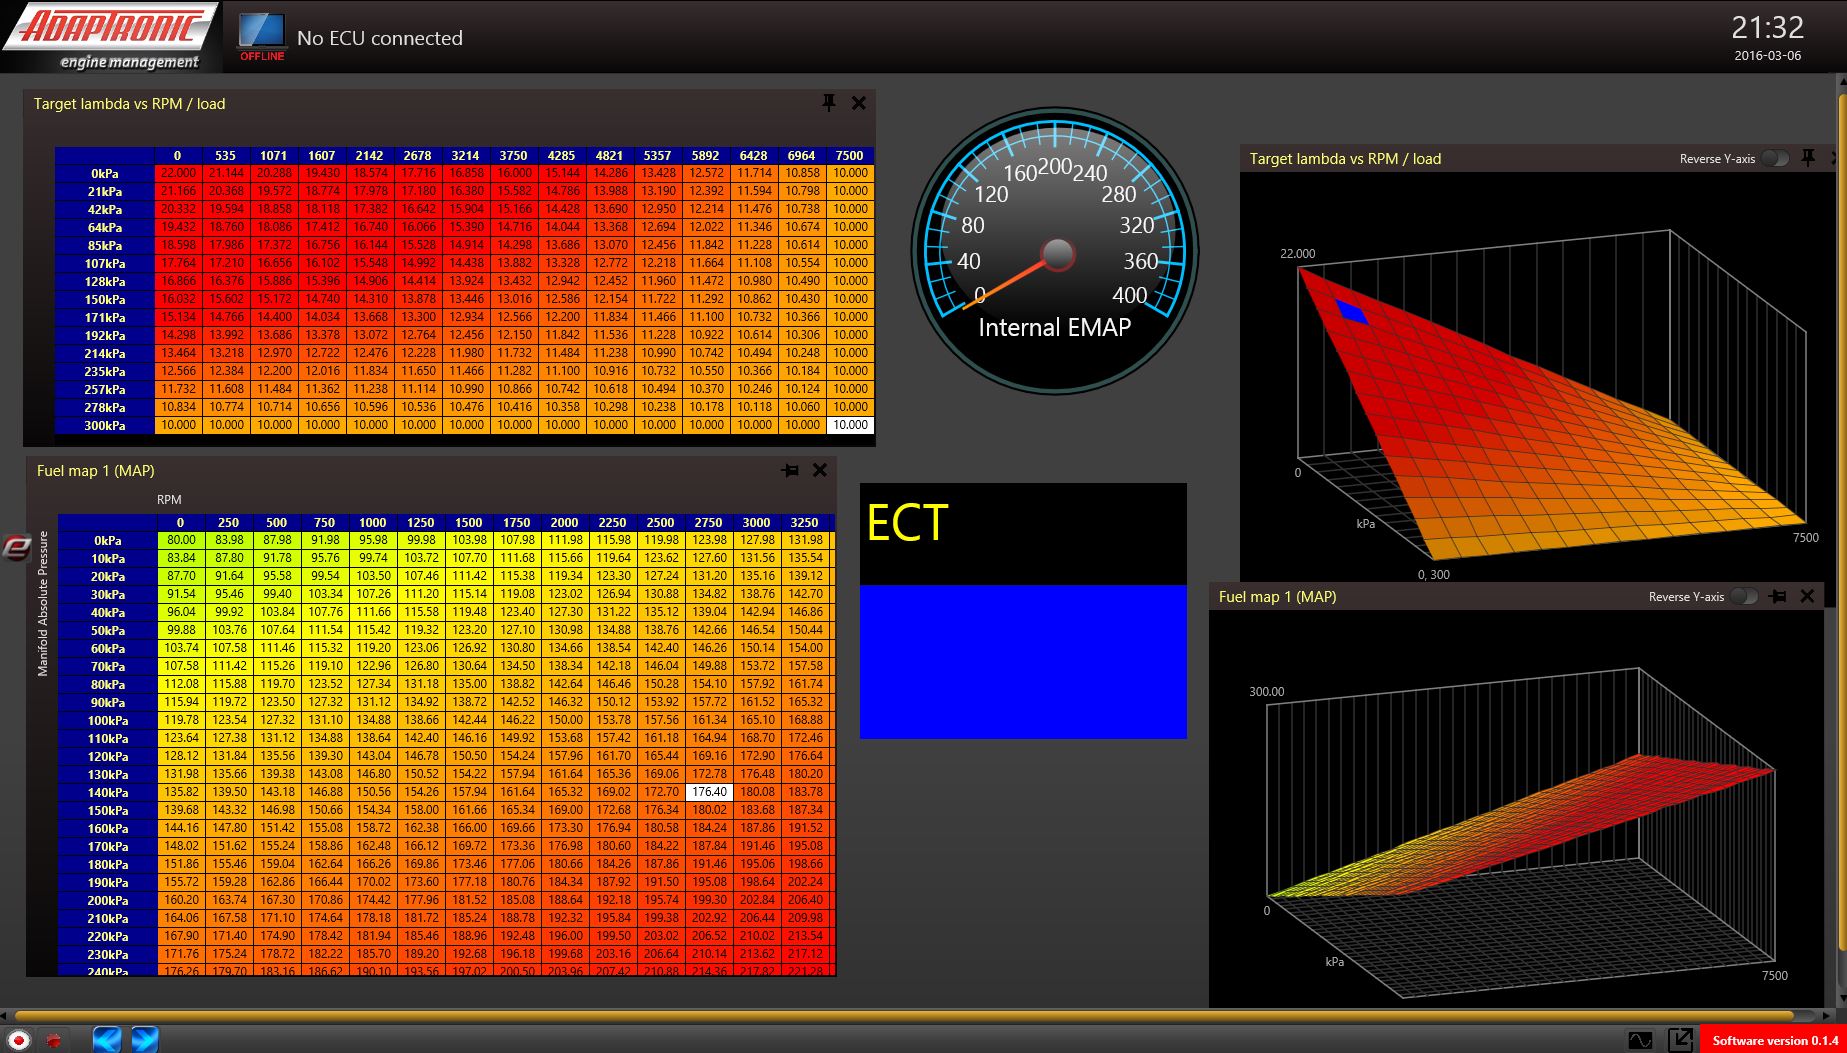Click the small red bug icon

coord(53,1040)
